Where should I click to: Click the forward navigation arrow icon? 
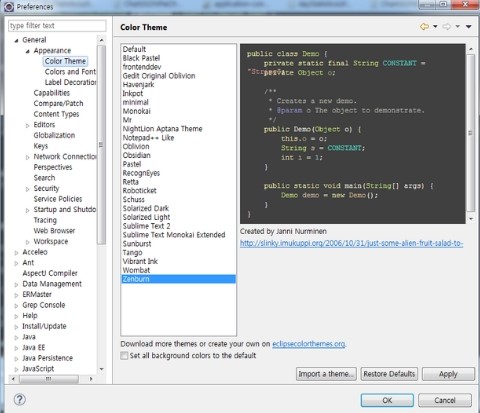[x=447, y=27]
